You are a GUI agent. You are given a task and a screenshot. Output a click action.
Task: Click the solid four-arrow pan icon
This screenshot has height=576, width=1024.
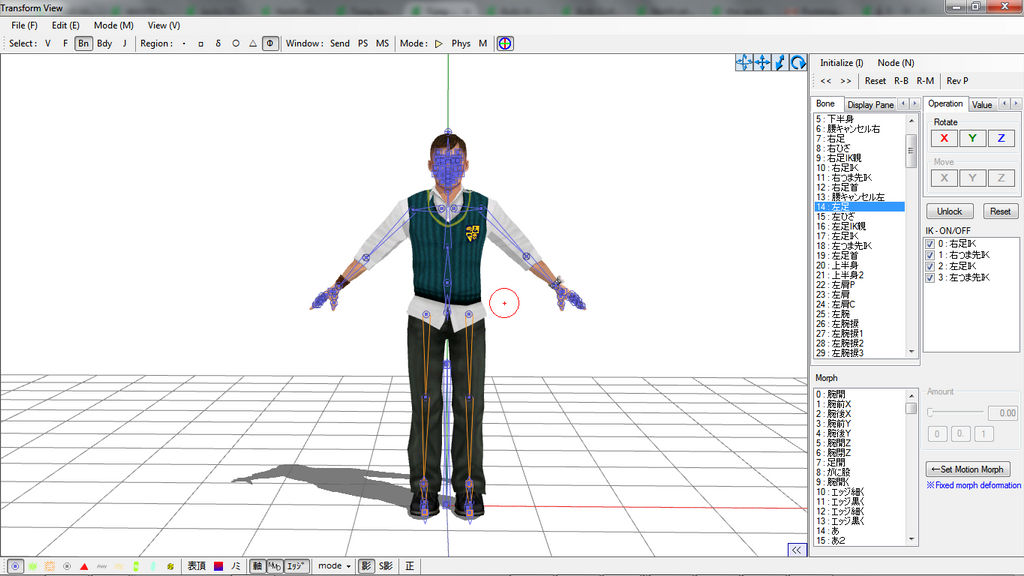(x=762, y=63)
